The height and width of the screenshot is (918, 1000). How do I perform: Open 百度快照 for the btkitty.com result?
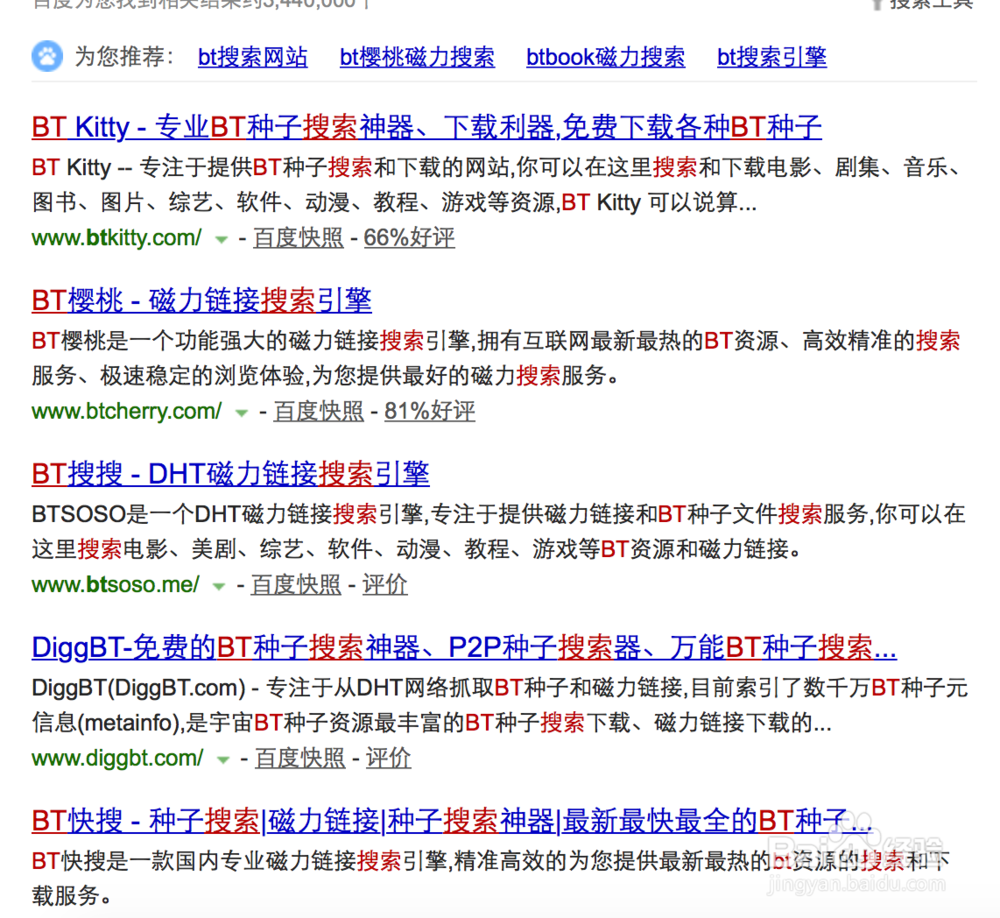[x=298, y=238]
